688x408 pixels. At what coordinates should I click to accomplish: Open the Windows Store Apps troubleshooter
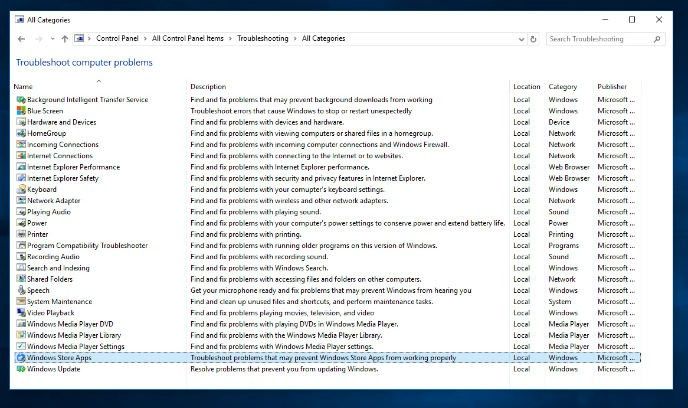58,357
